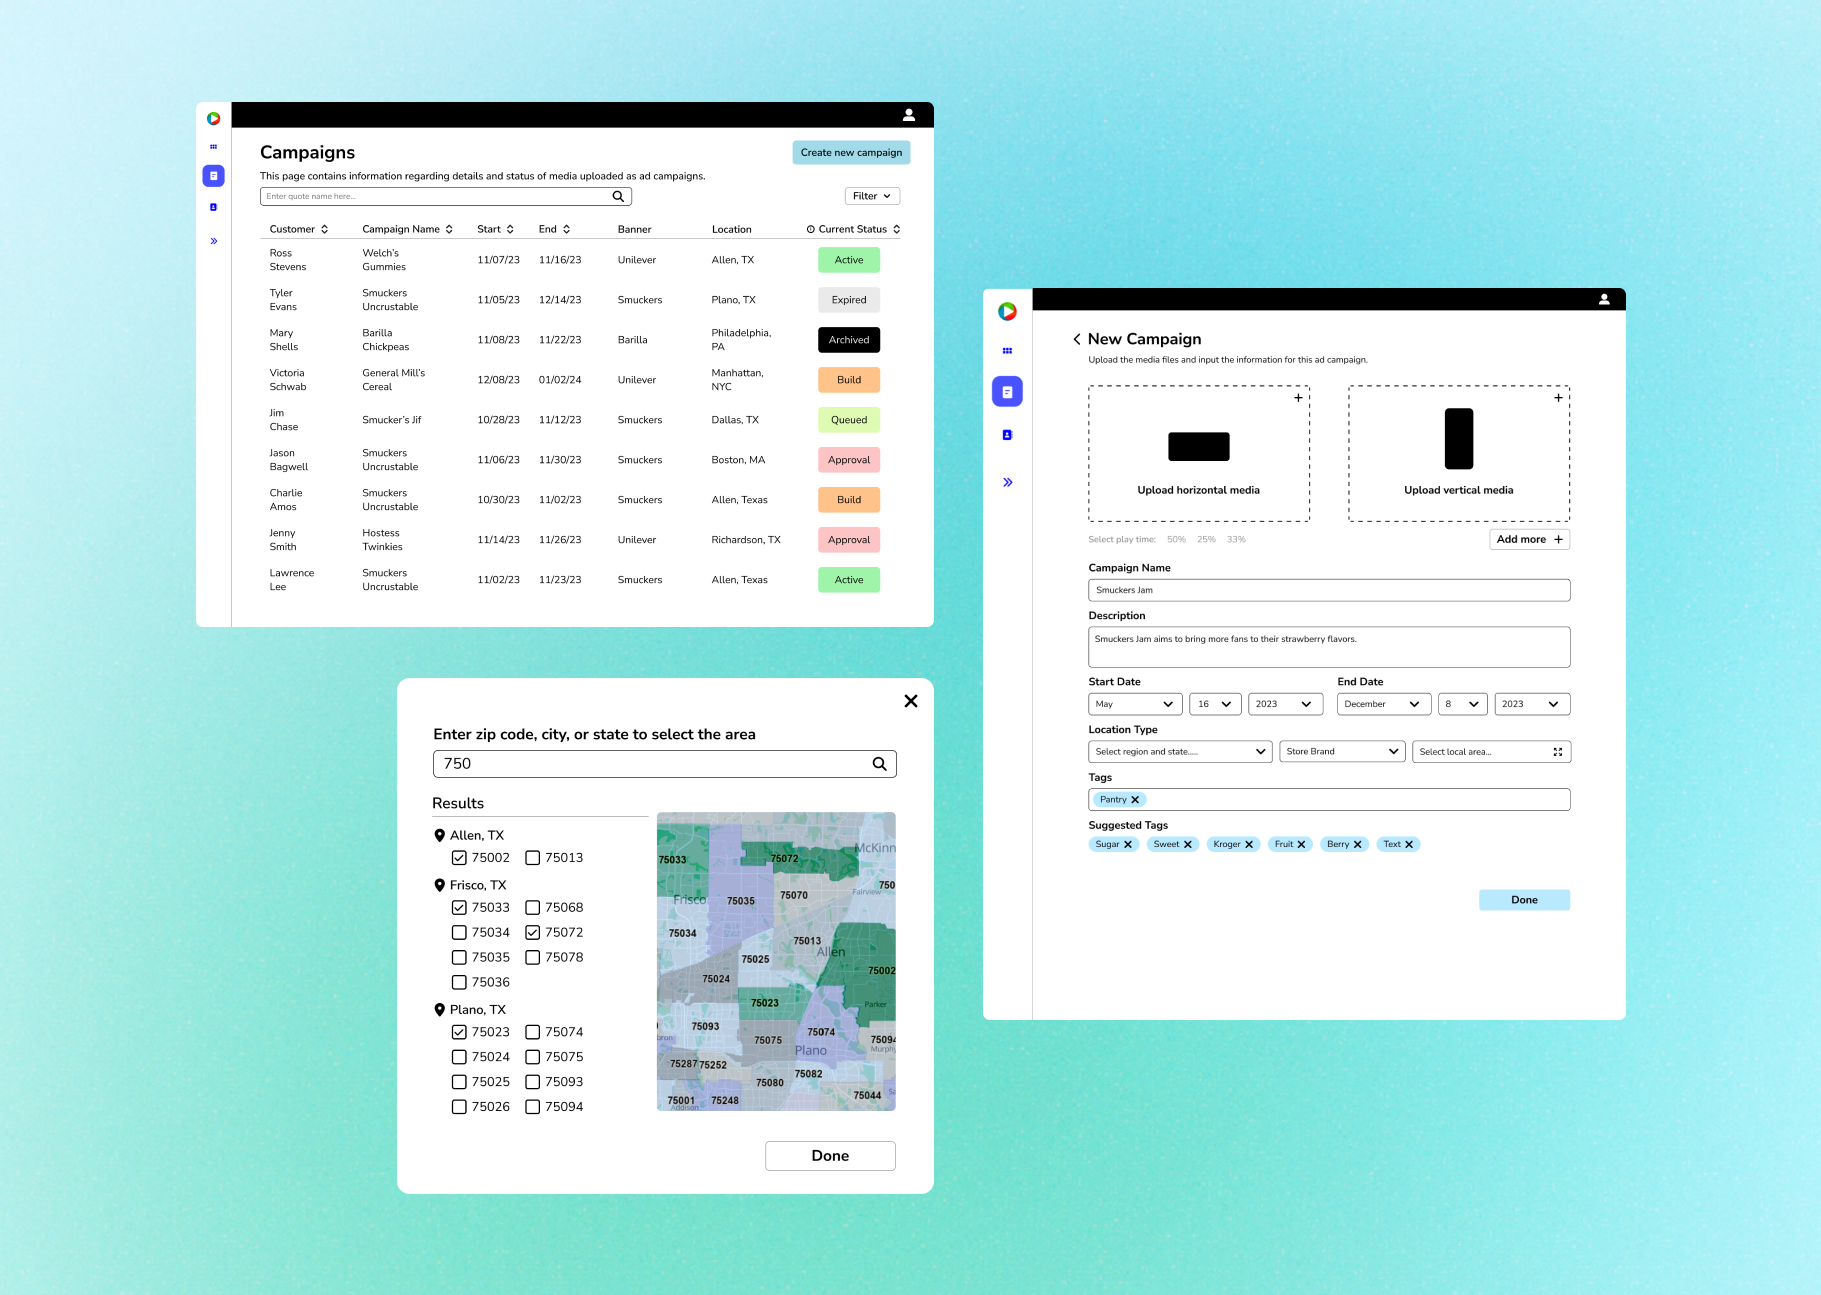Image resolution: width=1821 pixels, height=1295 pixels.
Task: Click the quote name search field
Action: coord(446,197)
